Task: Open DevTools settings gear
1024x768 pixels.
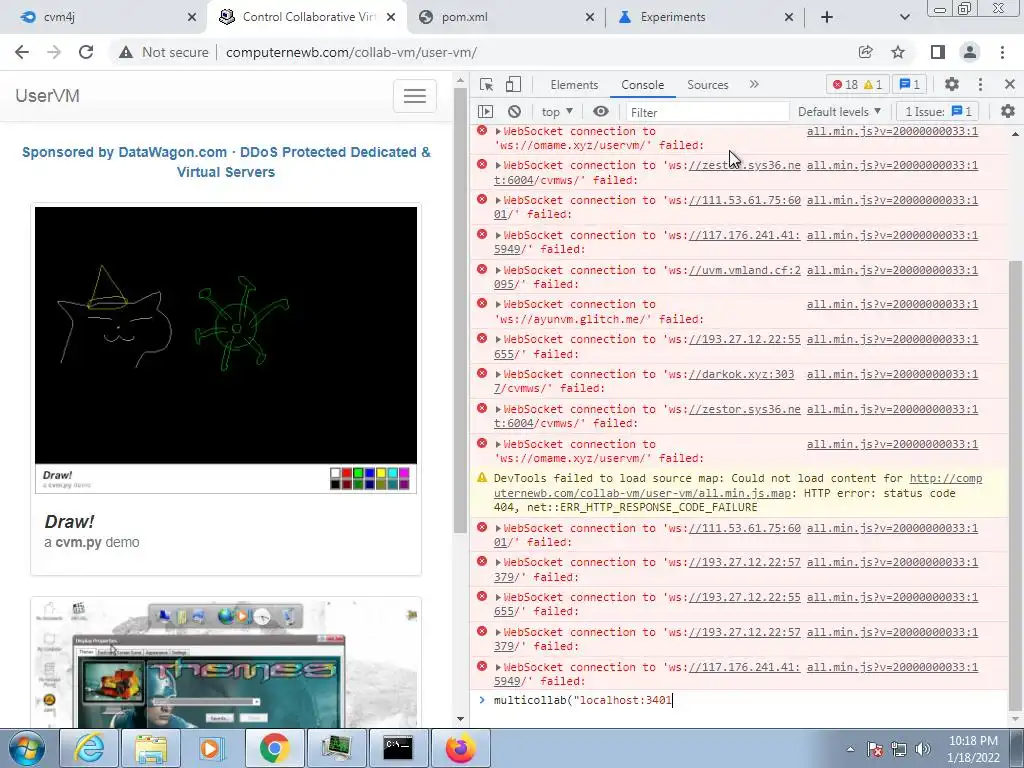Action: (952, 84)
